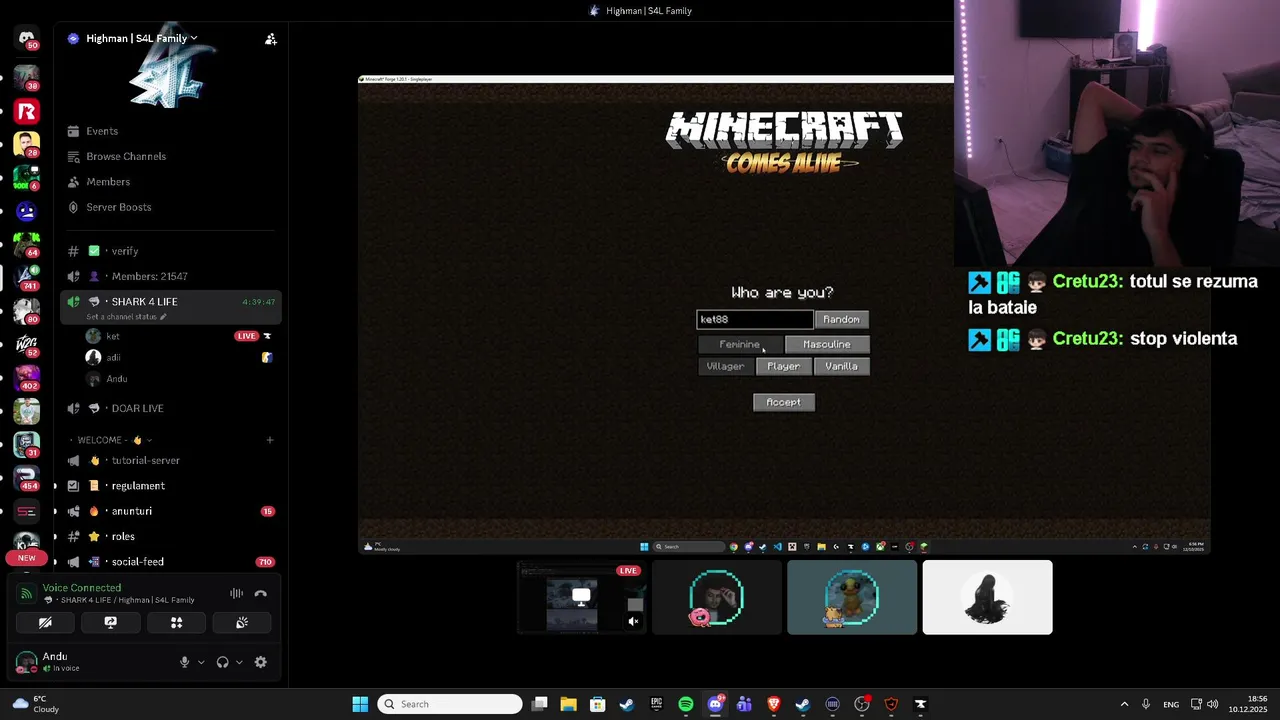The width and height of the screenshot is (1280, 720).
Task: Open the red R server icon
Action: [27, 112]
